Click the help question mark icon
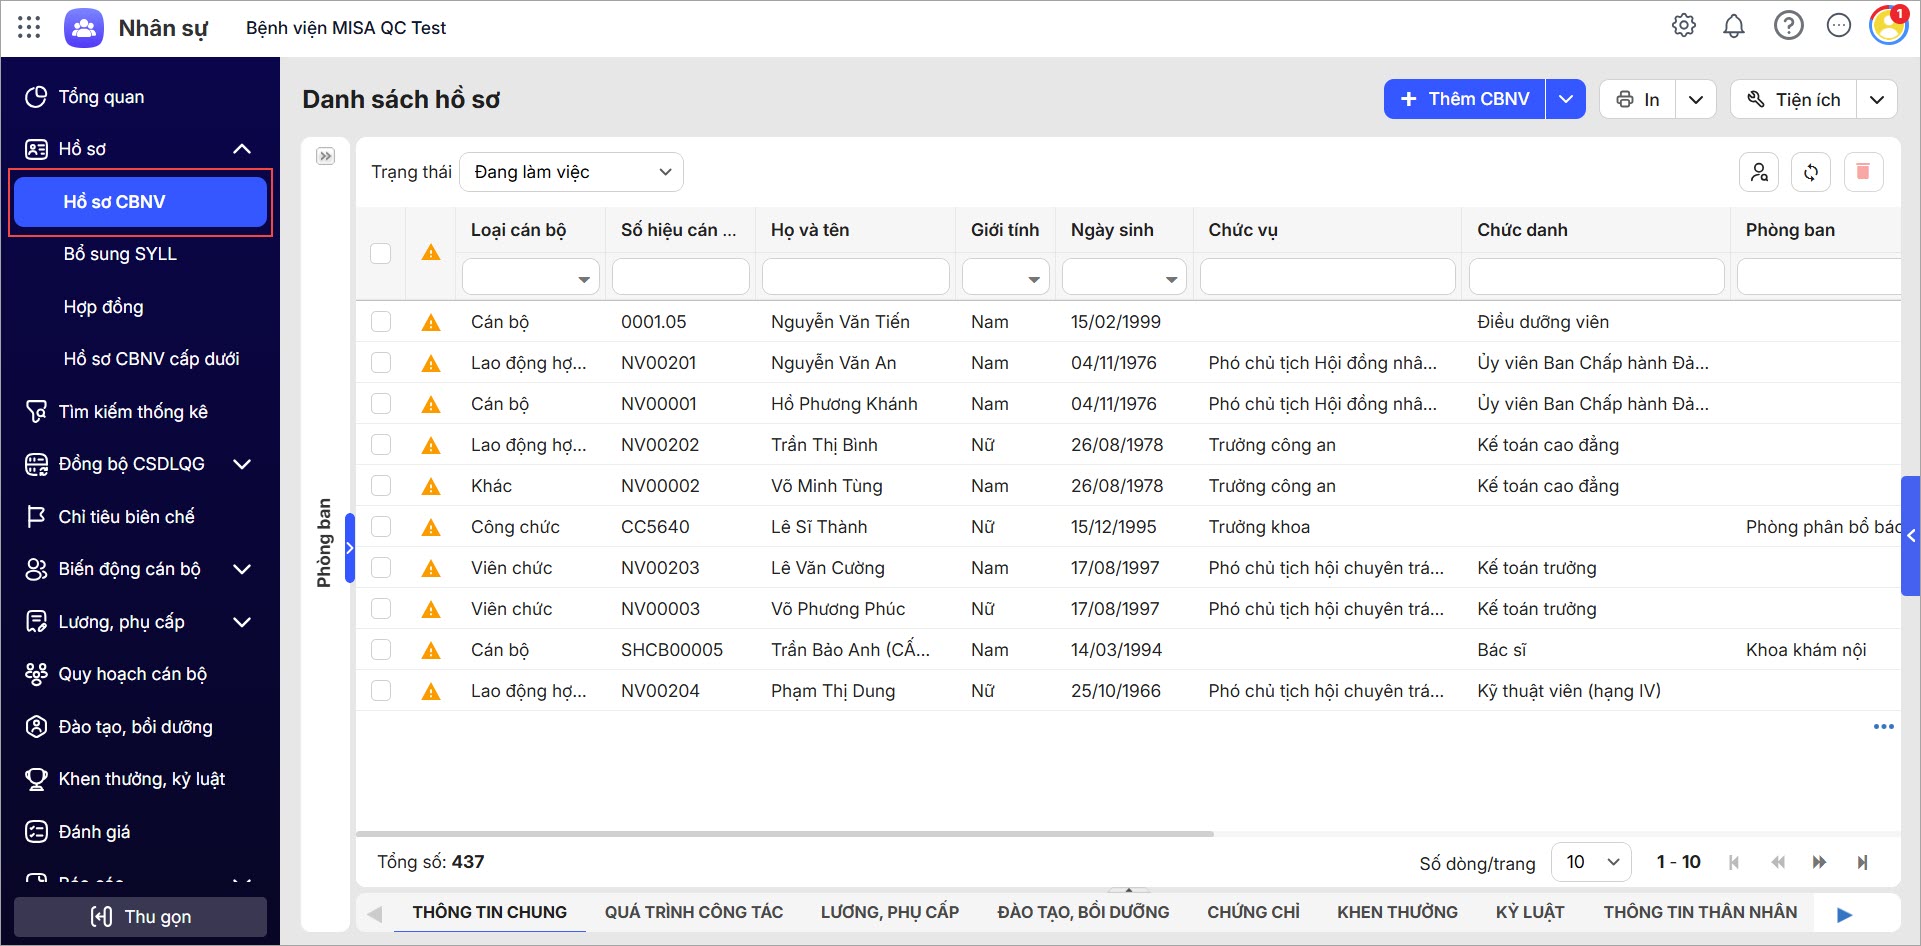Screen dimensions: 1921x946 (x=1788, y=26)
